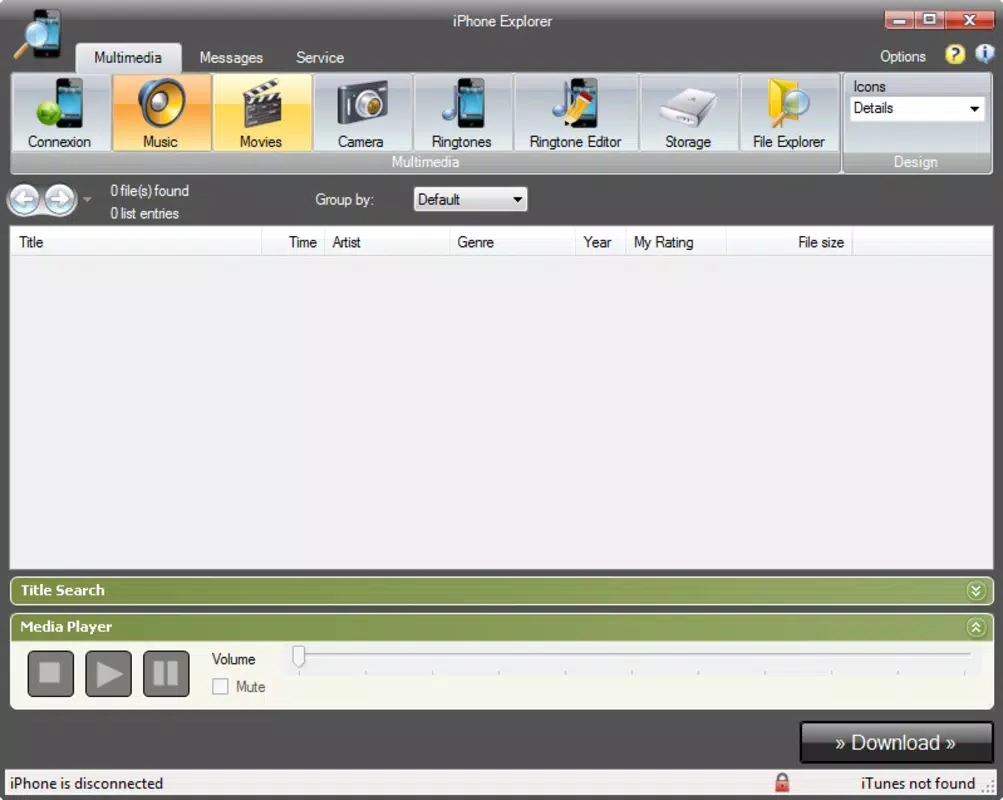Image resolution: width=1003 pixels, height=800 pixels.
Task: Click the '0 file(s) found' text
Action: coord(149,191)
